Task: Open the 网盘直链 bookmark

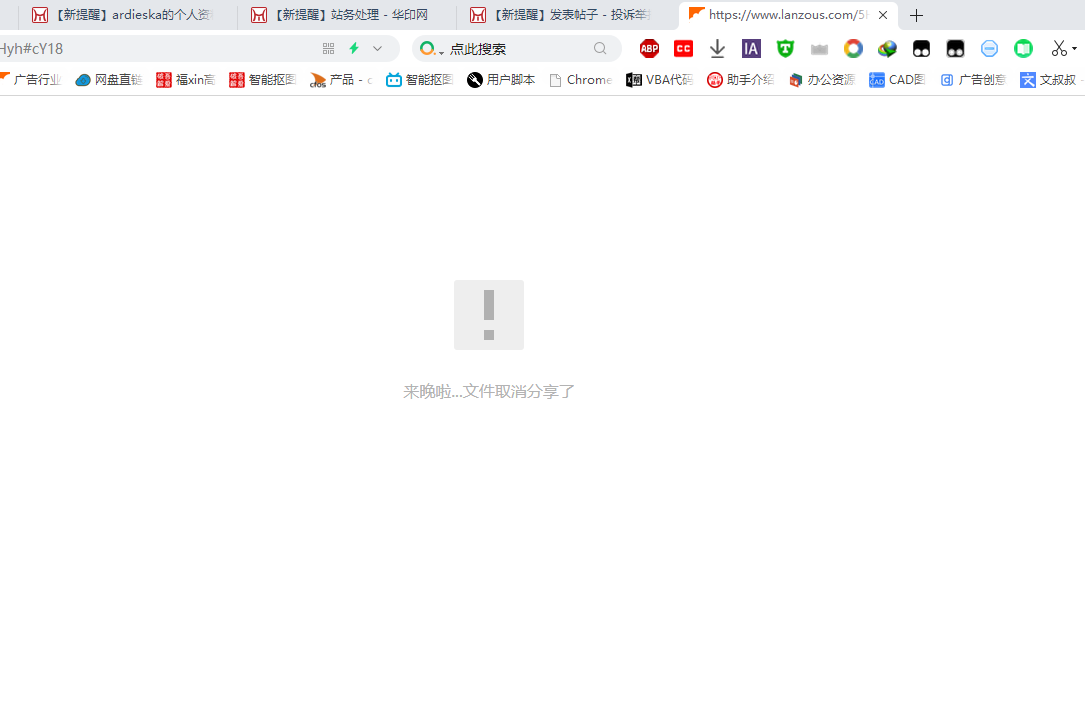Action: point(109,80)
